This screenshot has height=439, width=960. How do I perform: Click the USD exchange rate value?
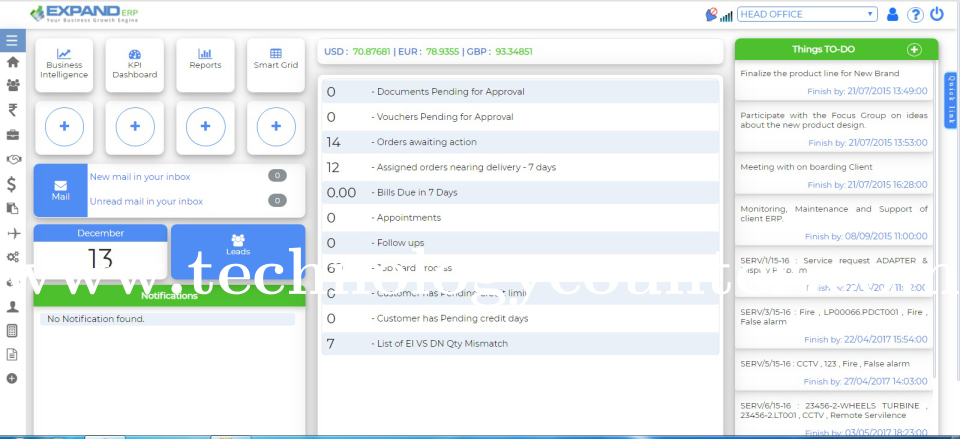tap(371, 51)
